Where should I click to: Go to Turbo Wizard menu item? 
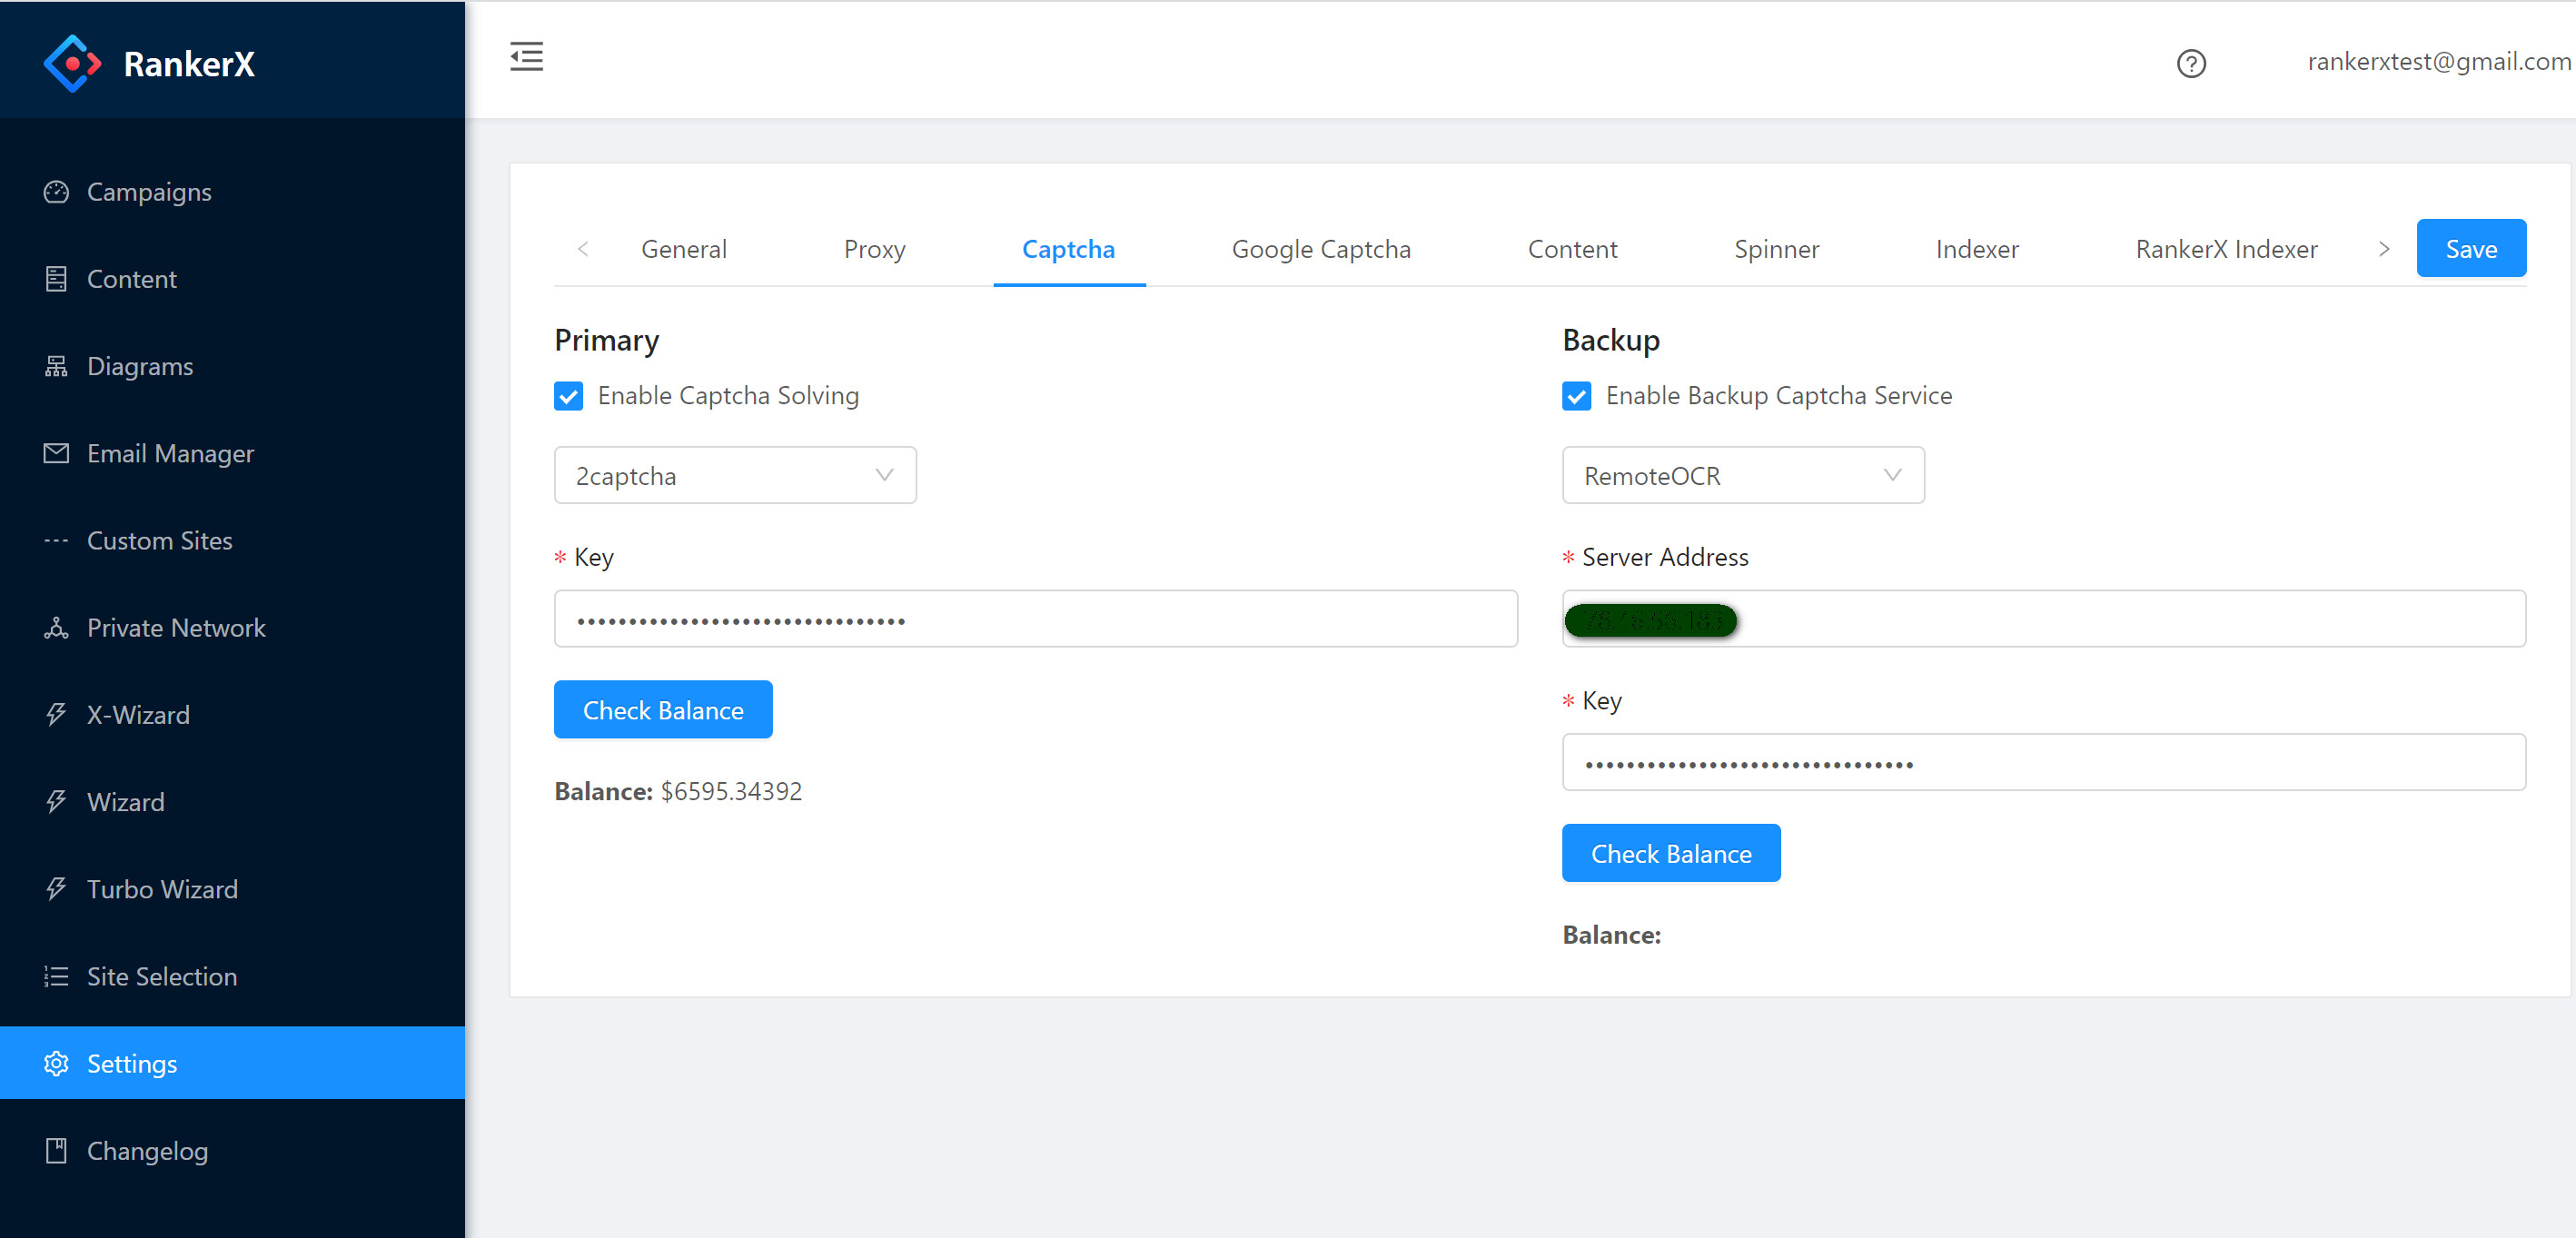click(x=232, y=888)
